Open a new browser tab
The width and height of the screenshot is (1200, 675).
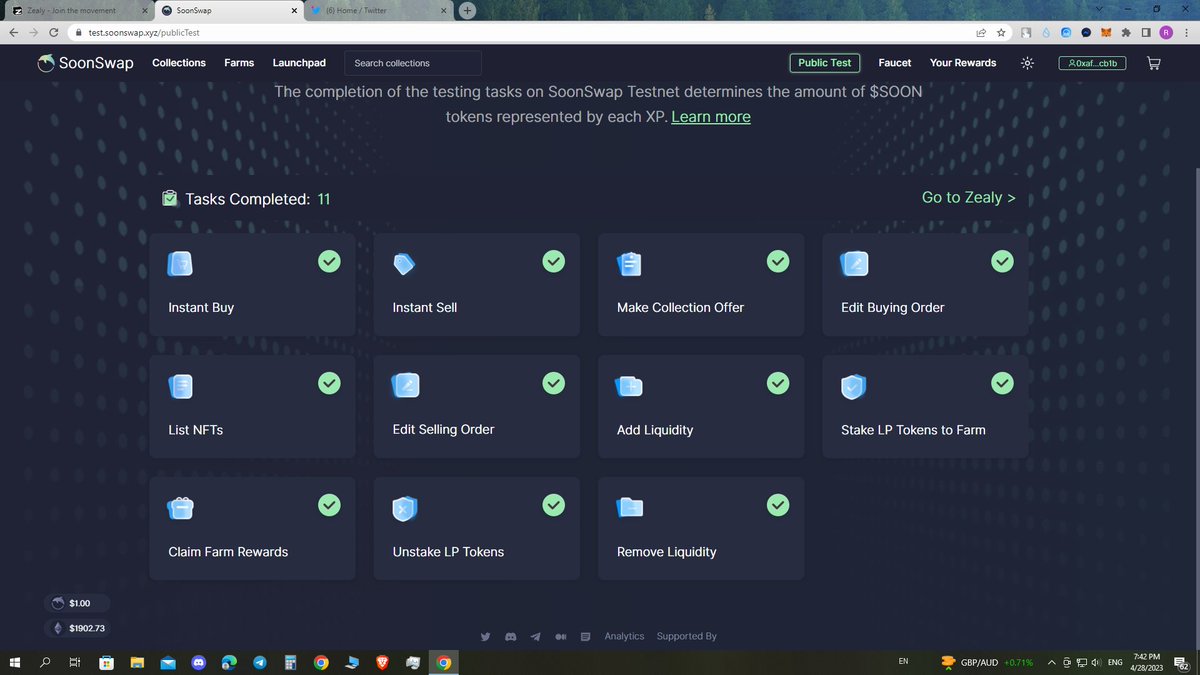(468, 10)
